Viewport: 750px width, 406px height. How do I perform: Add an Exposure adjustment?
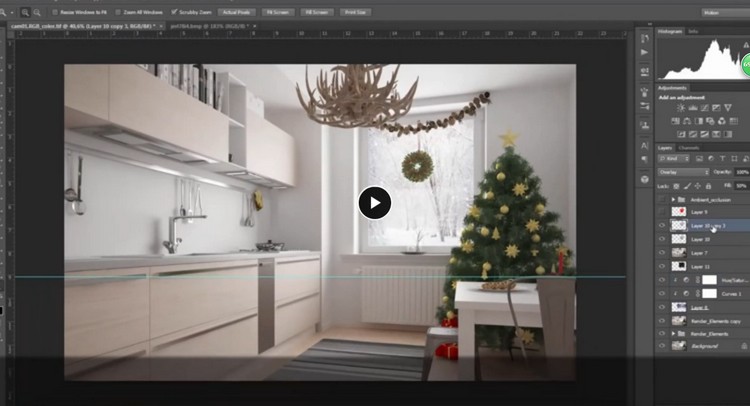(716, 108)
